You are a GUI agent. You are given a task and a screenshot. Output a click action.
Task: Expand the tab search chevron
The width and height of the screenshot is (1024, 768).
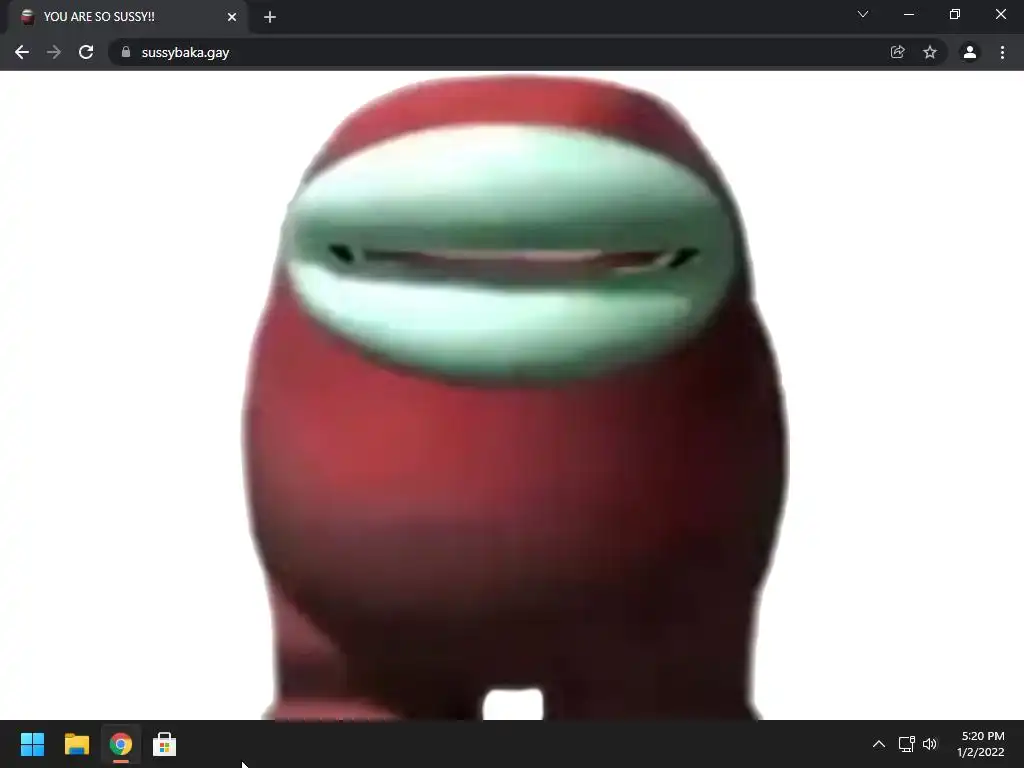[863, 14]
